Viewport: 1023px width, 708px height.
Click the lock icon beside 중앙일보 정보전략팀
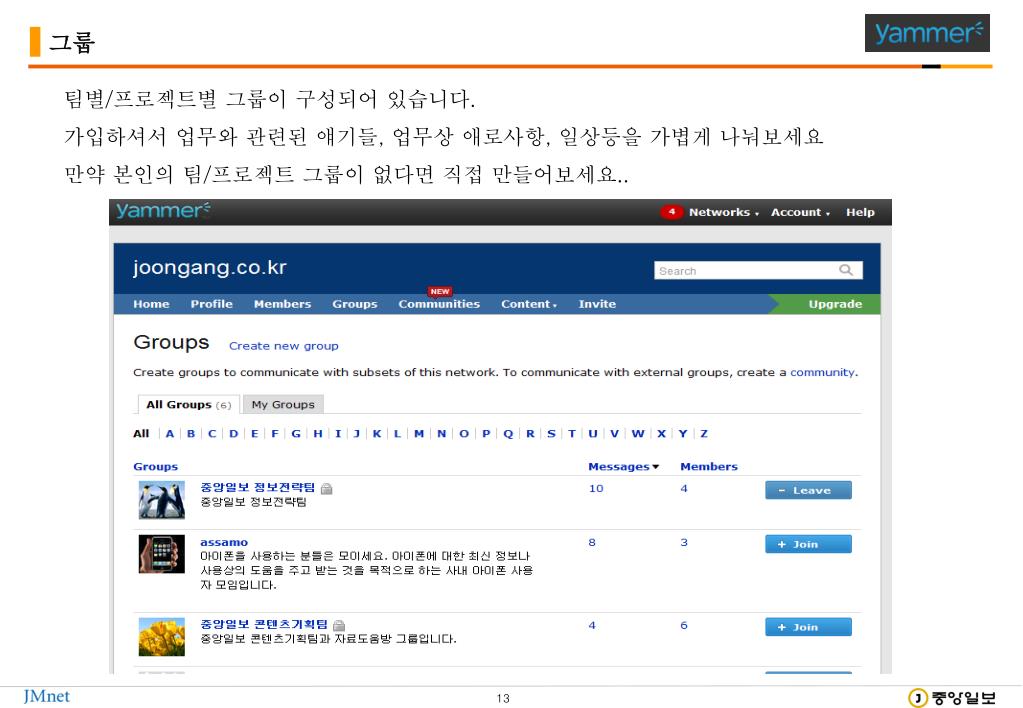click(x=327, y=489)
